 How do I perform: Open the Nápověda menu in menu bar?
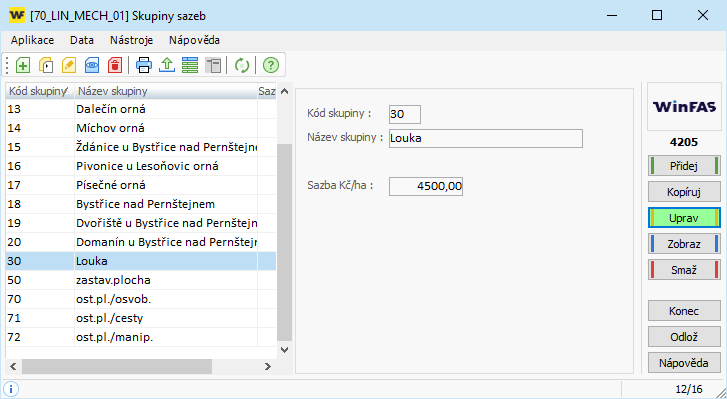coord(194,40)
